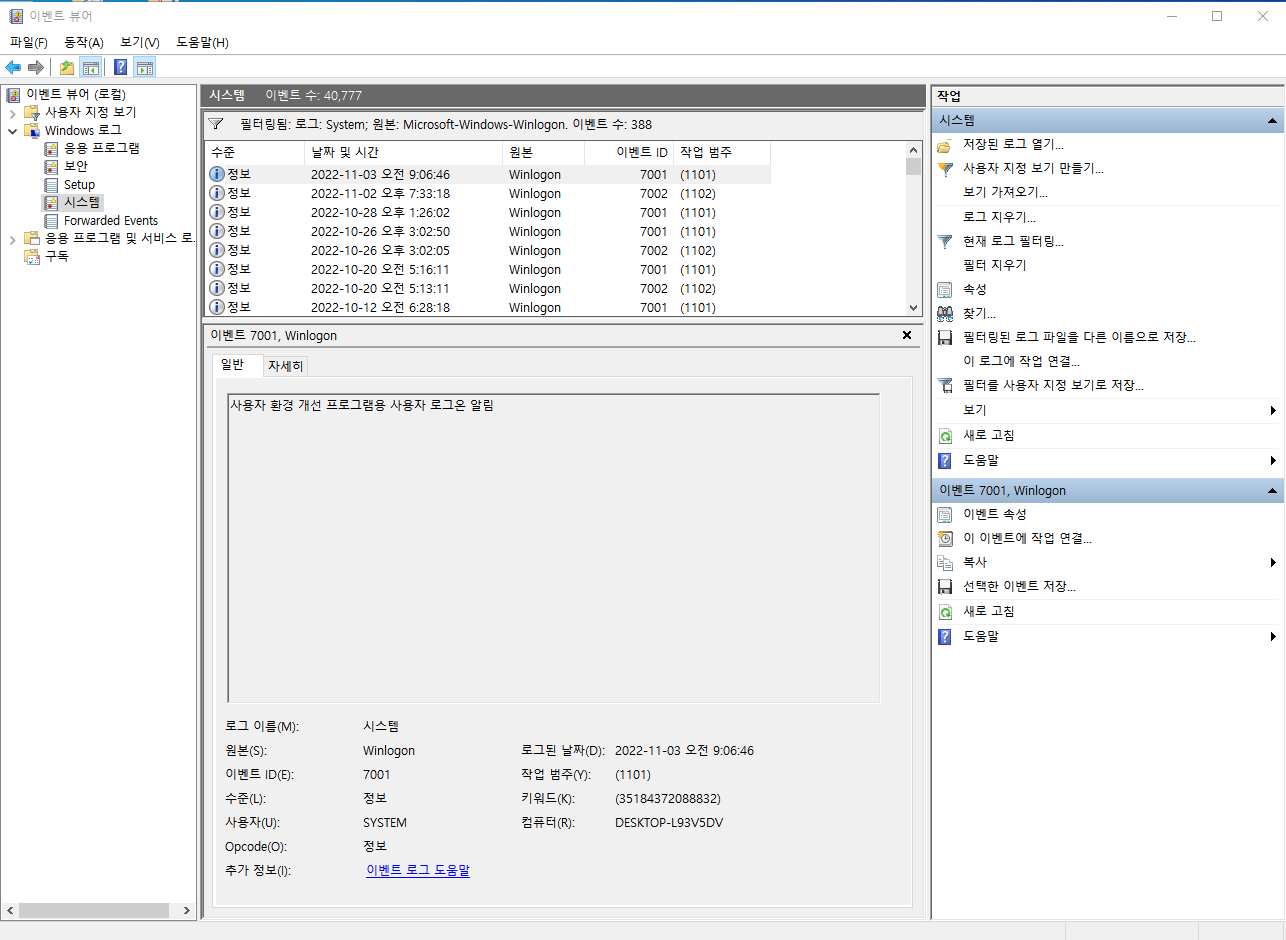Click the 속성 properties icon in action pane
1286x940 pixels.
[944, 289]
